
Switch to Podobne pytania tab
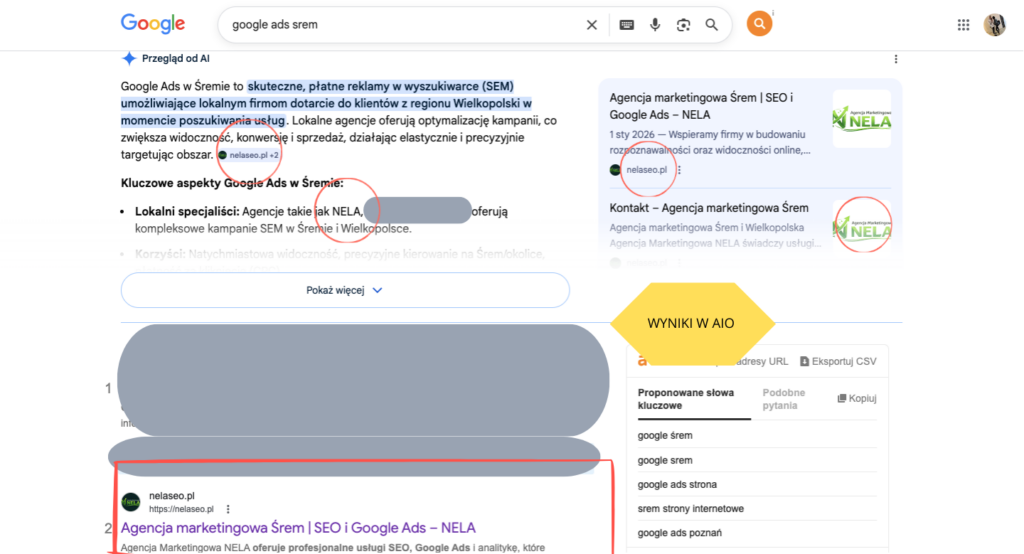click(x=784, y=399)
